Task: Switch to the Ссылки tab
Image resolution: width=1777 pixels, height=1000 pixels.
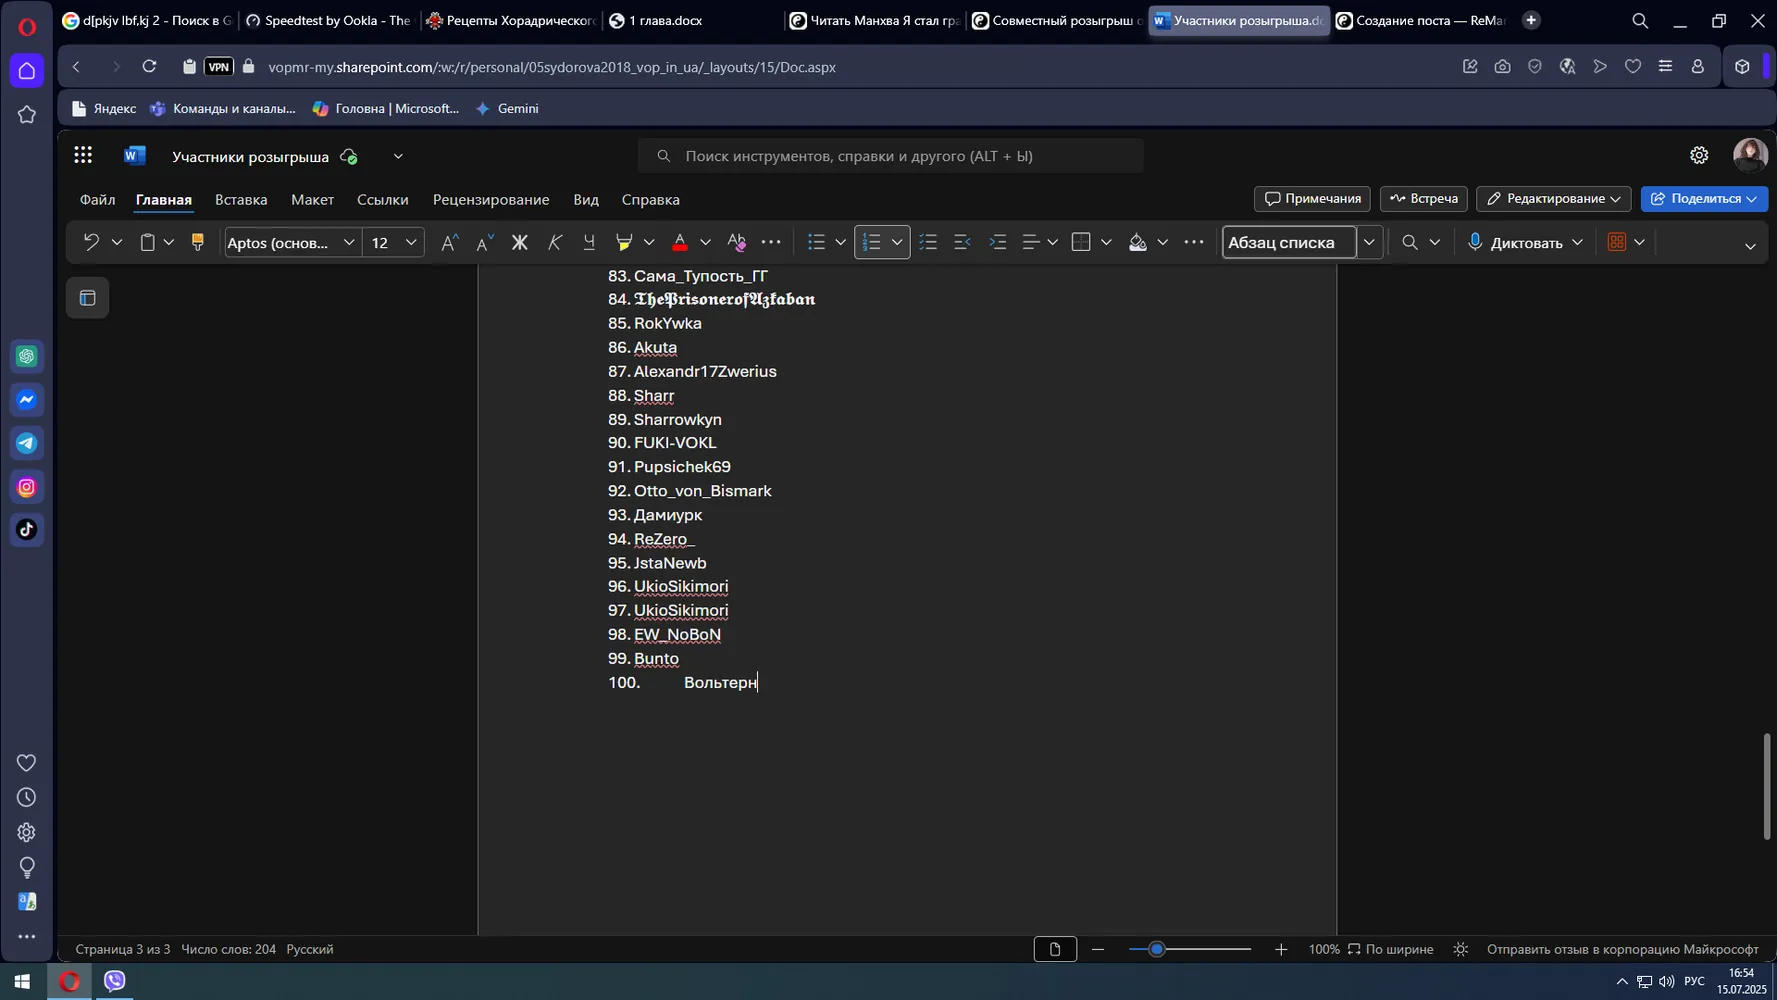Action: click(383, 199)
